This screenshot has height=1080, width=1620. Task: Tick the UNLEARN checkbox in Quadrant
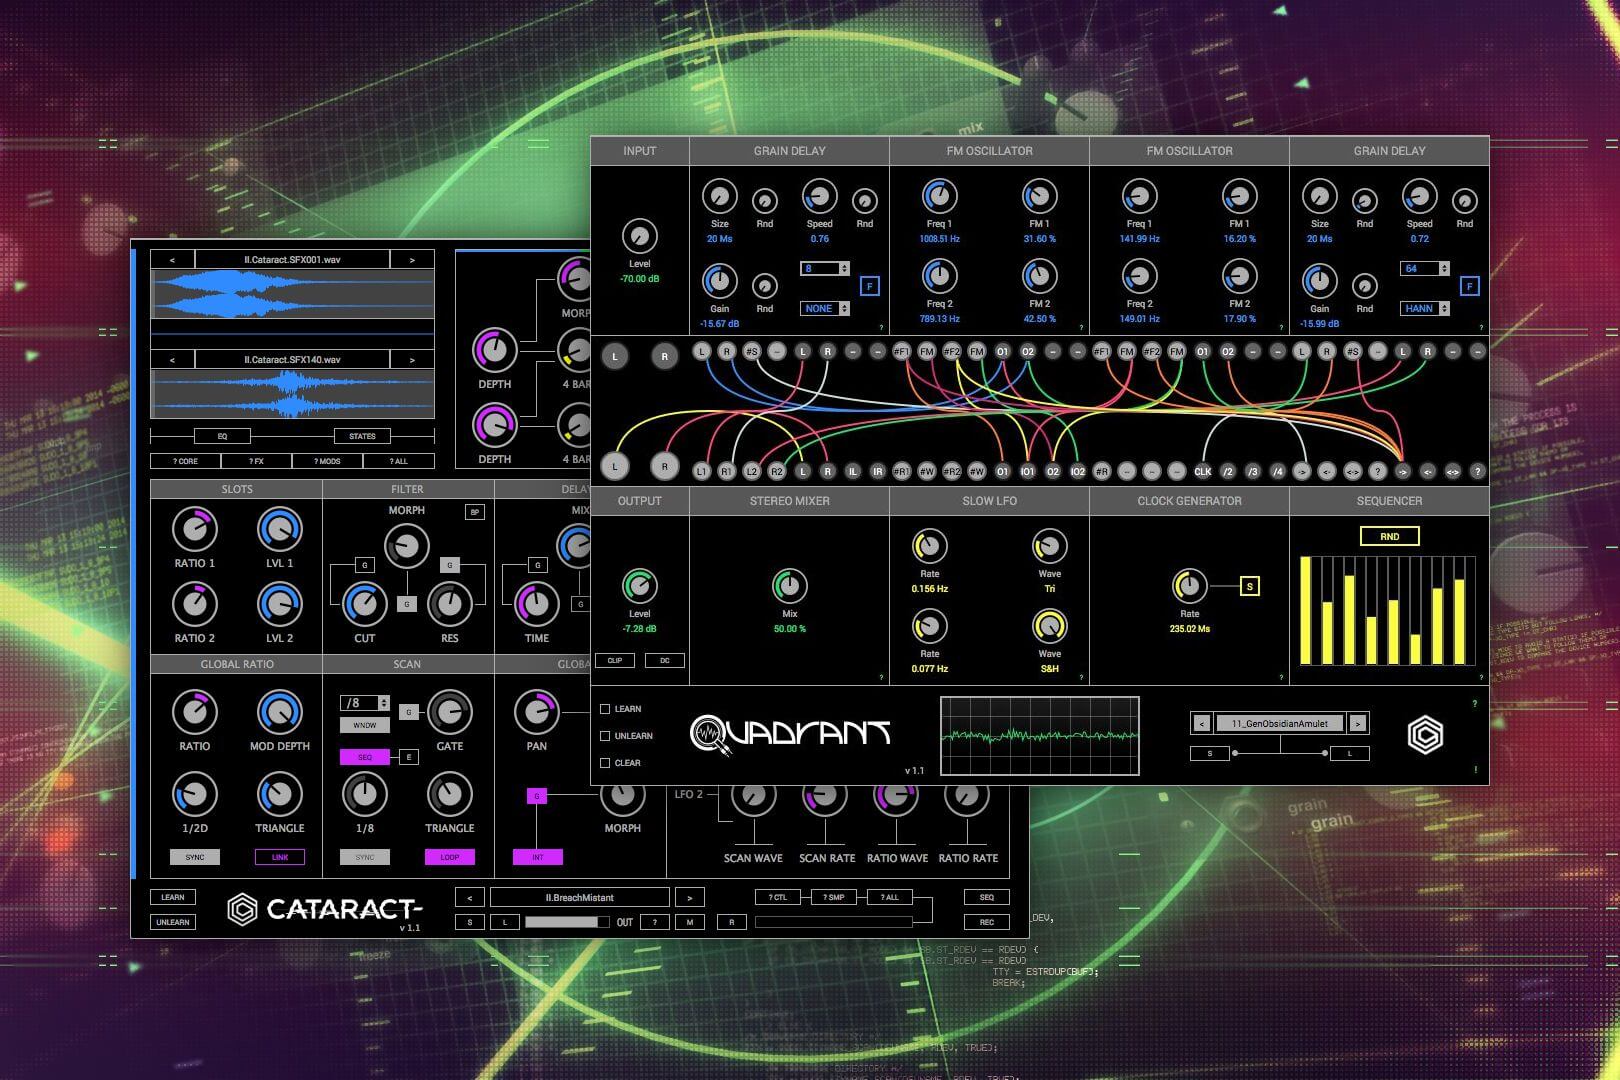[605, 736]
